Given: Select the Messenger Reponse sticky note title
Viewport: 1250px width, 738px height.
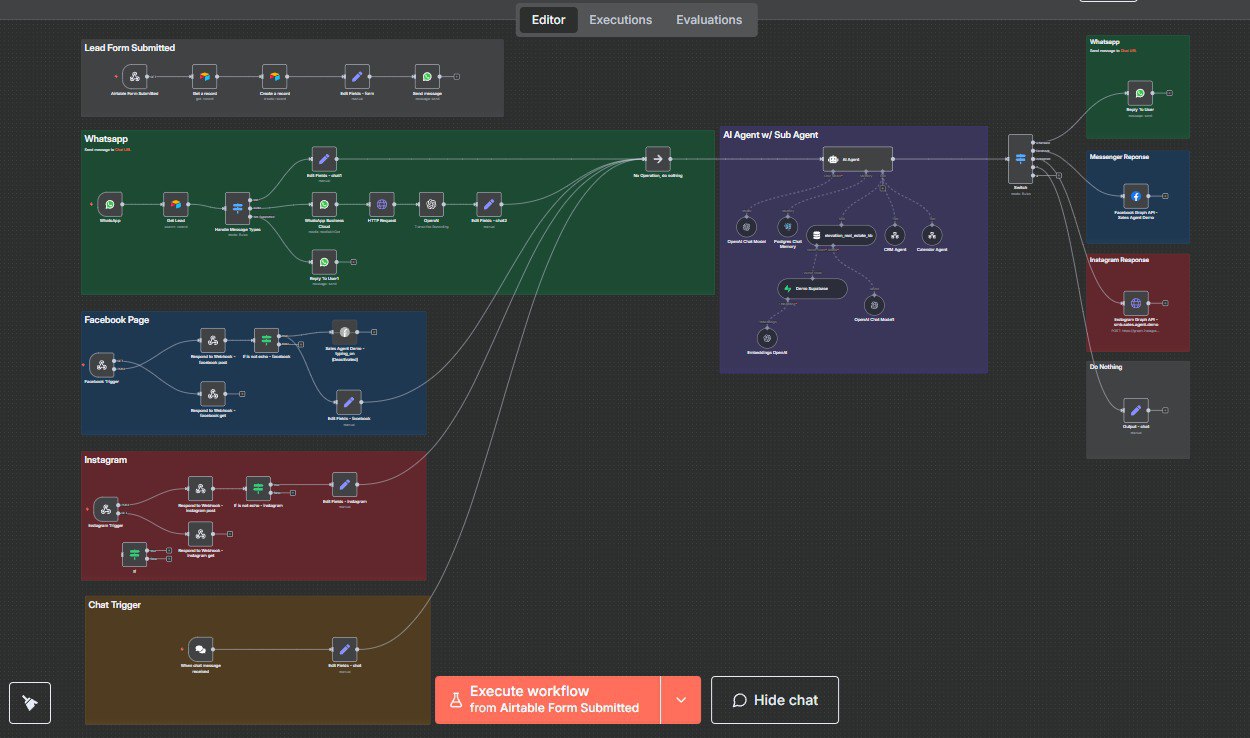Looking at the screenshot, I should [1119, 157].
